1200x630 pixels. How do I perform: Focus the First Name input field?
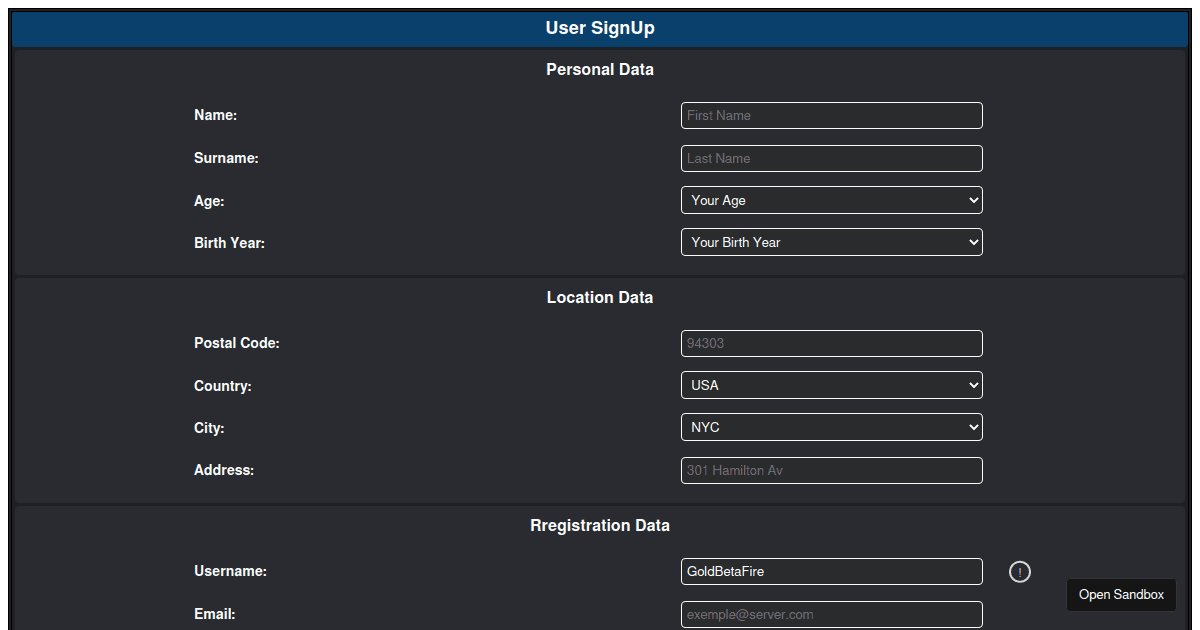[x=832, y=115]
